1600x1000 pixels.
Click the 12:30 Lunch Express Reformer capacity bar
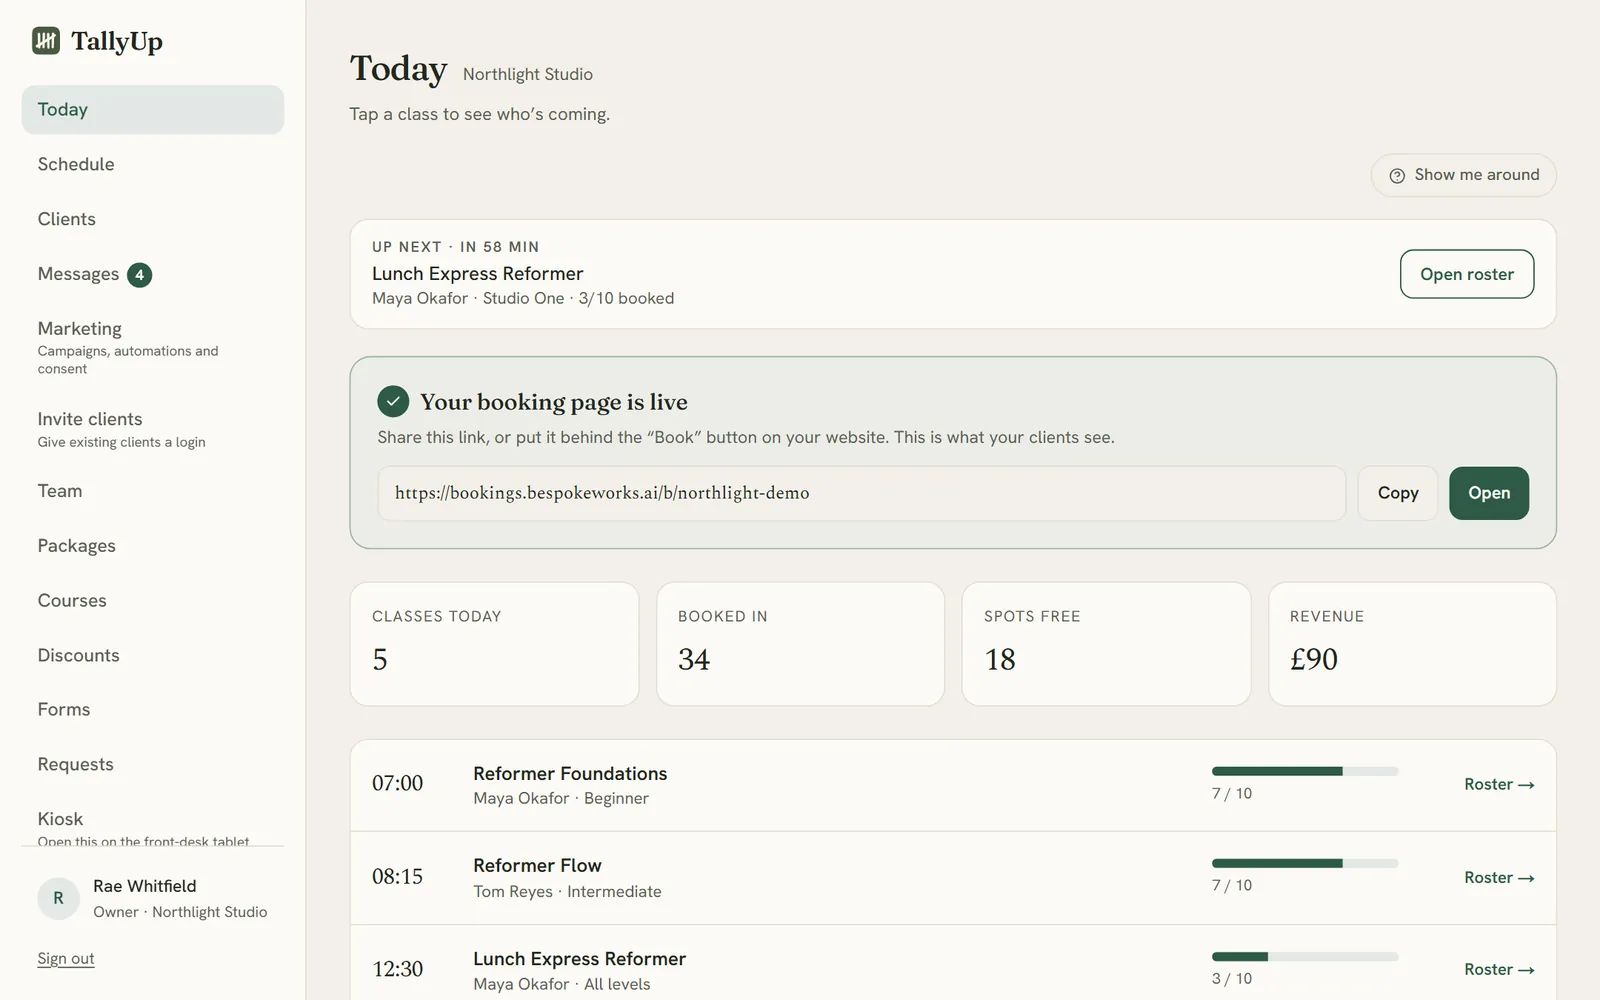tap(1305, 957)
